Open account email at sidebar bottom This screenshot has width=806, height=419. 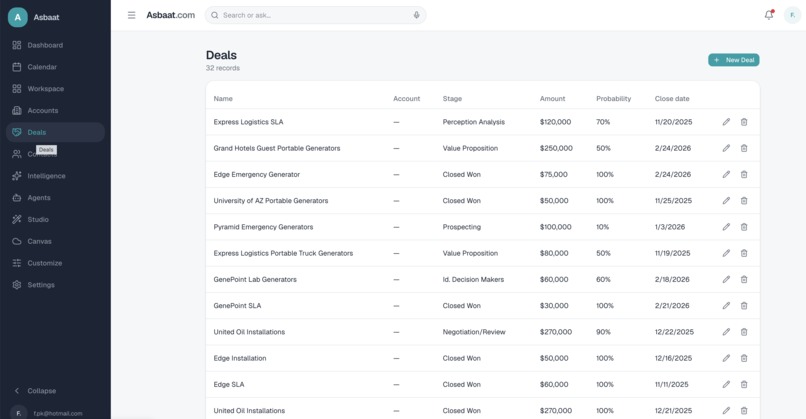click(x=58, y=413)
